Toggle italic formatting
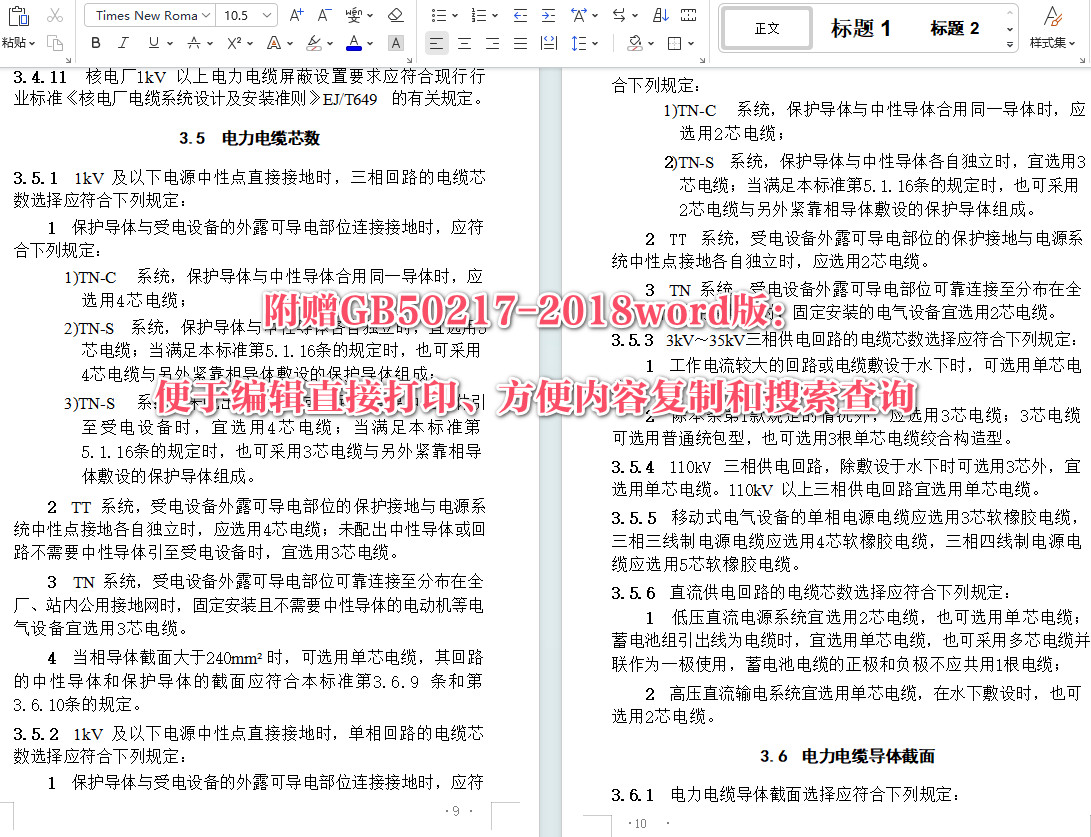 123,43
